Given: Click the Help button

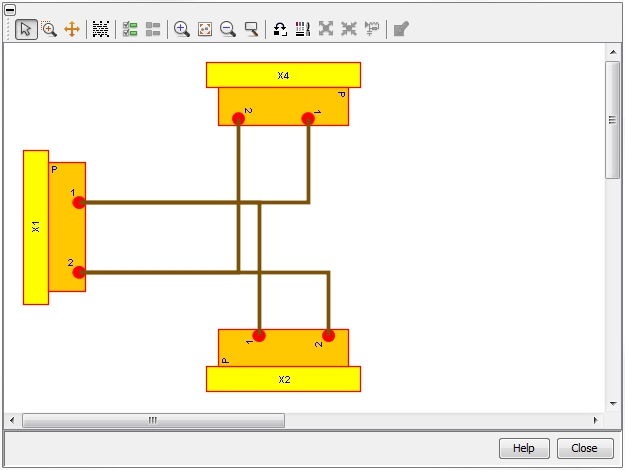Looking at the screenshot, I should 524,448.
